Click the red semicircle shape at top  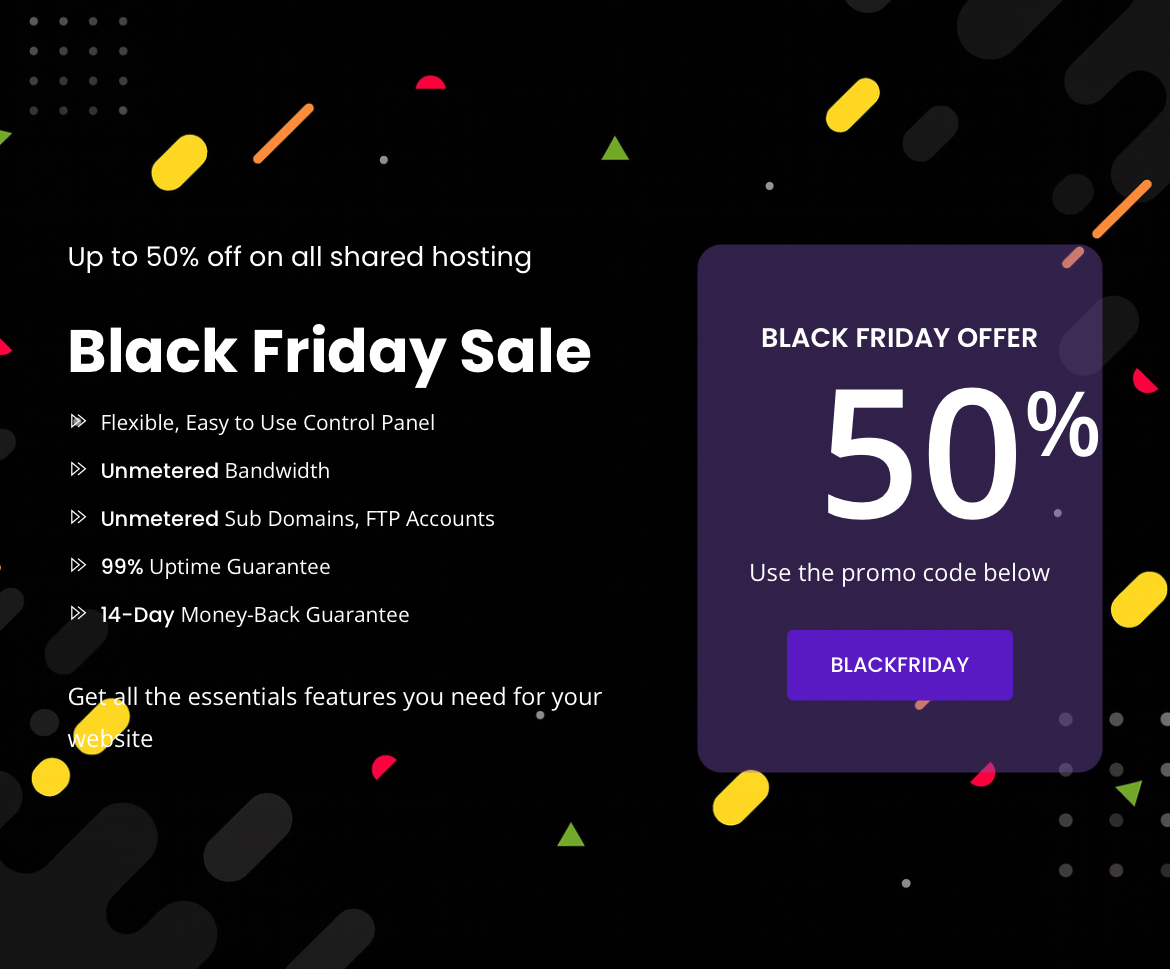pyautogui.click(x=431, y=83)
